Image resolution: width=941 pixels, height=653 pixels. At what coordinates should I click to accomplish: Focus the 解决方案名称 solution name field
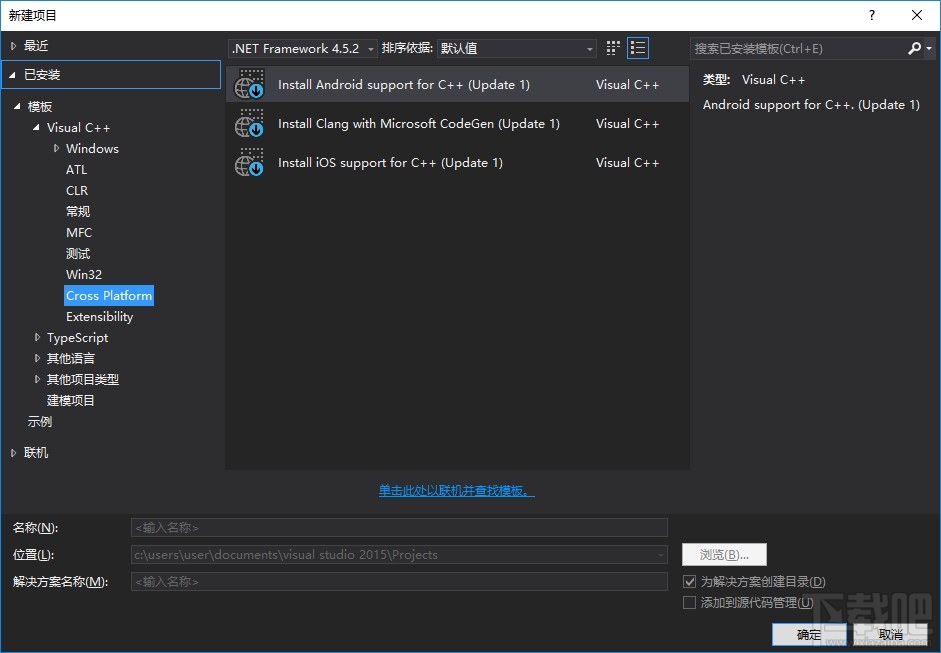click(x=399, y=582)
